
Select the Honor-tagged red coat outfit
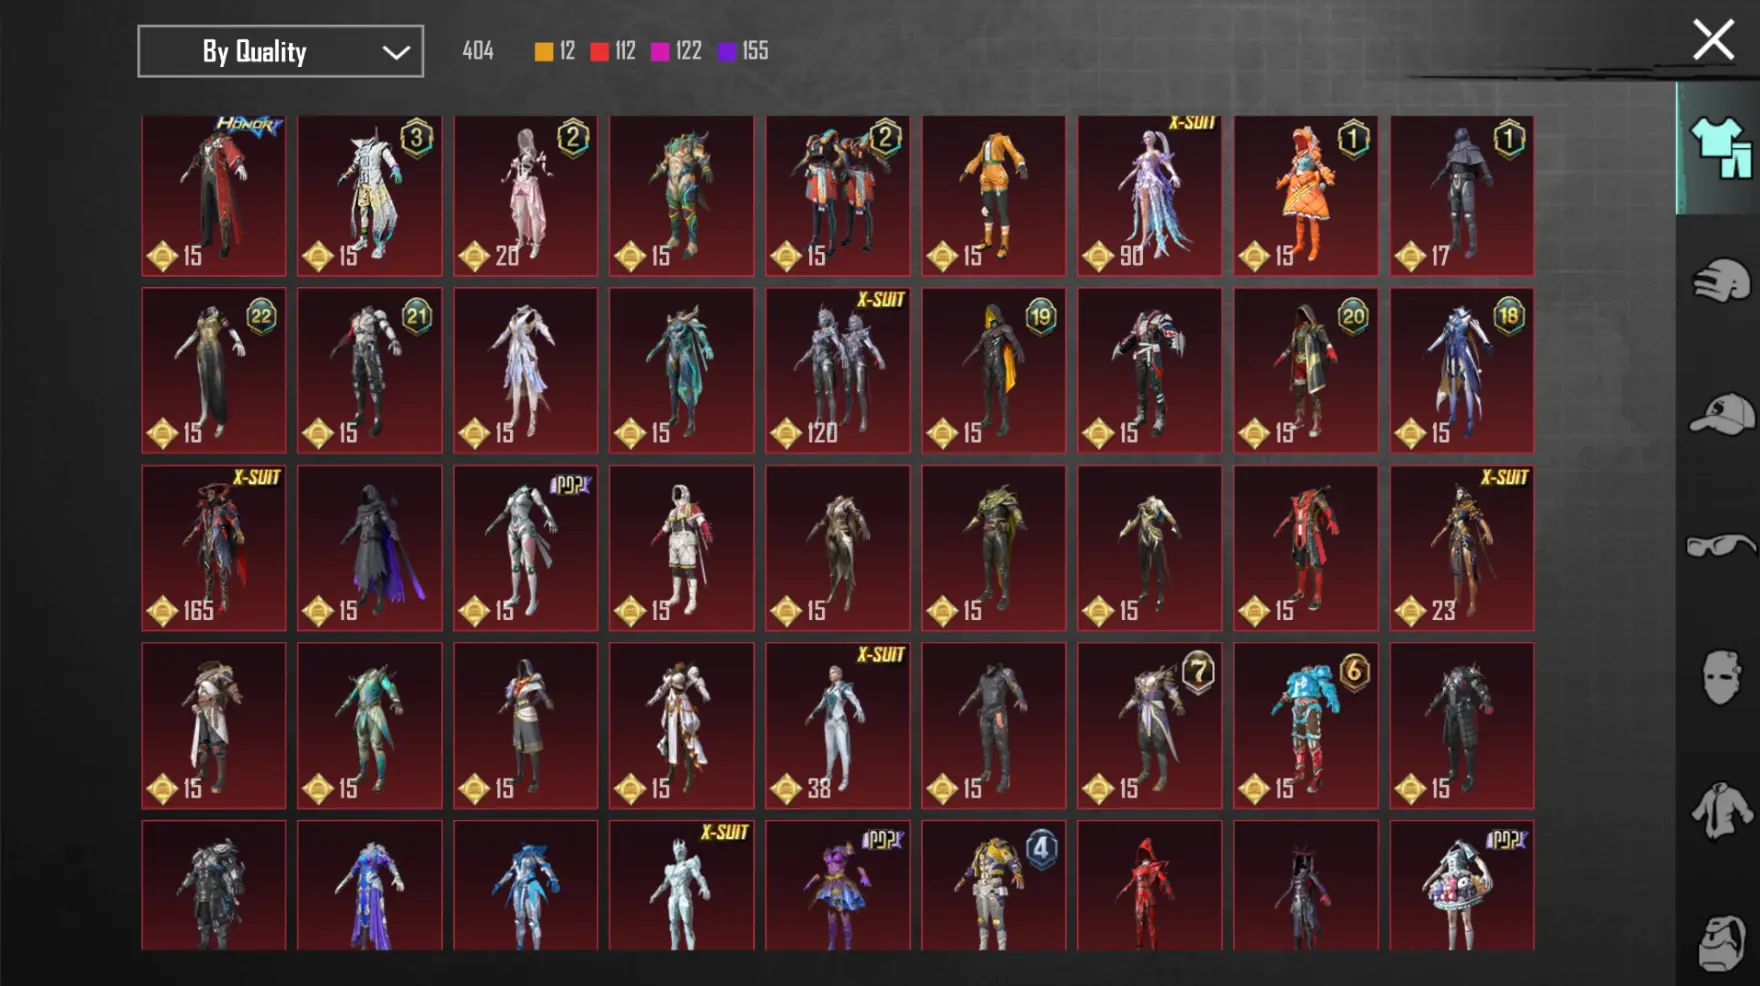click(214, 196)
